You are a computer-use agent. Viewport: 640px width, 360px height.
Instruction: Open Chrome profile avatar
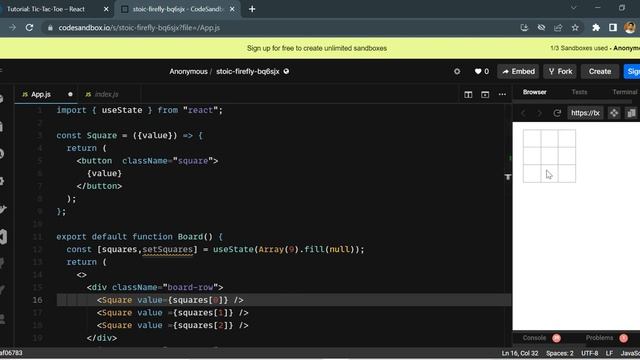630,28
